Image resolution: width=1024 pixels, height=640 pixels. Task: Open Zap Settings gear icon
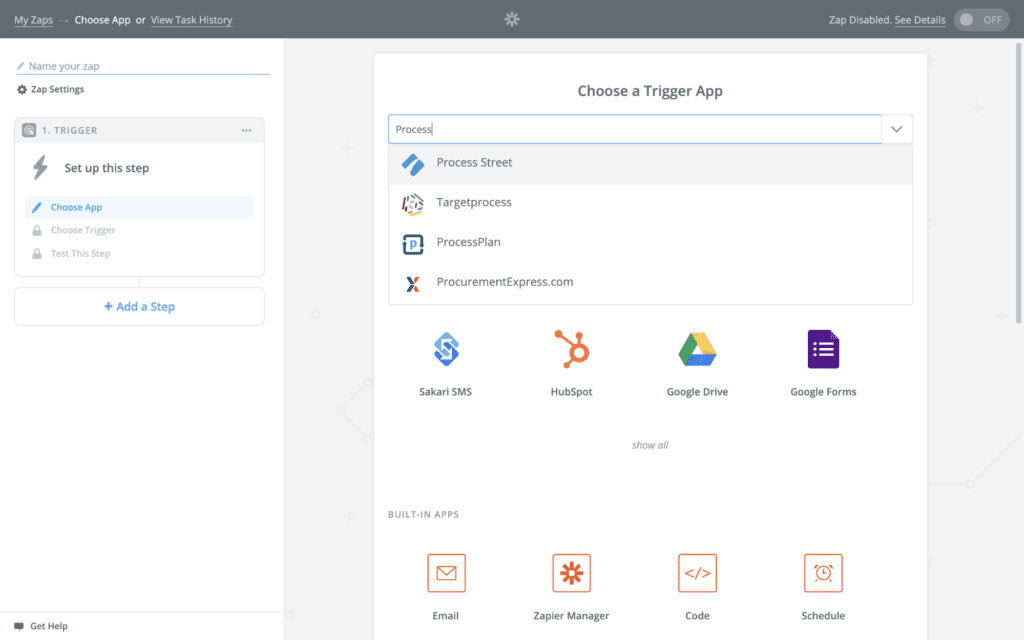(x=22, y=89)
